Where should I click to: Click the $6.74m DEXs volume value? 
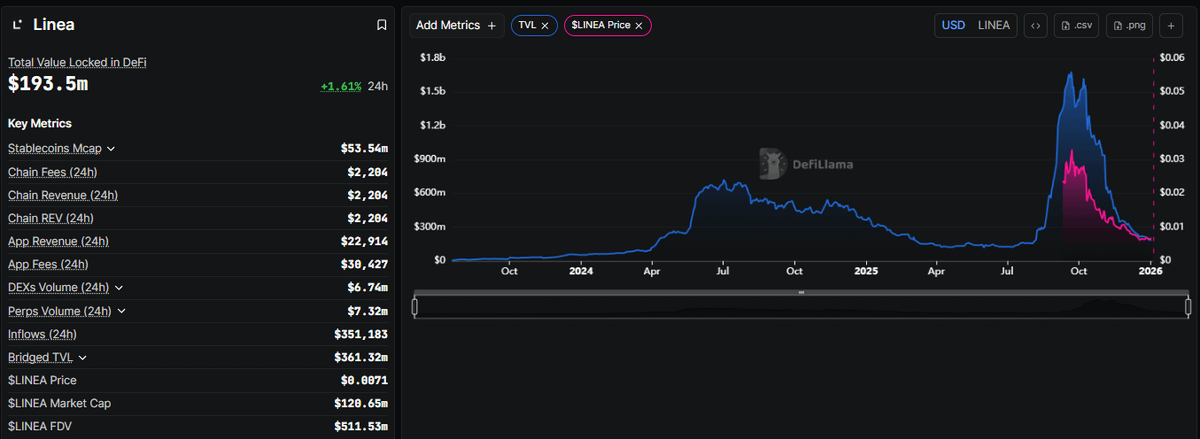click(x=367, y=288)
